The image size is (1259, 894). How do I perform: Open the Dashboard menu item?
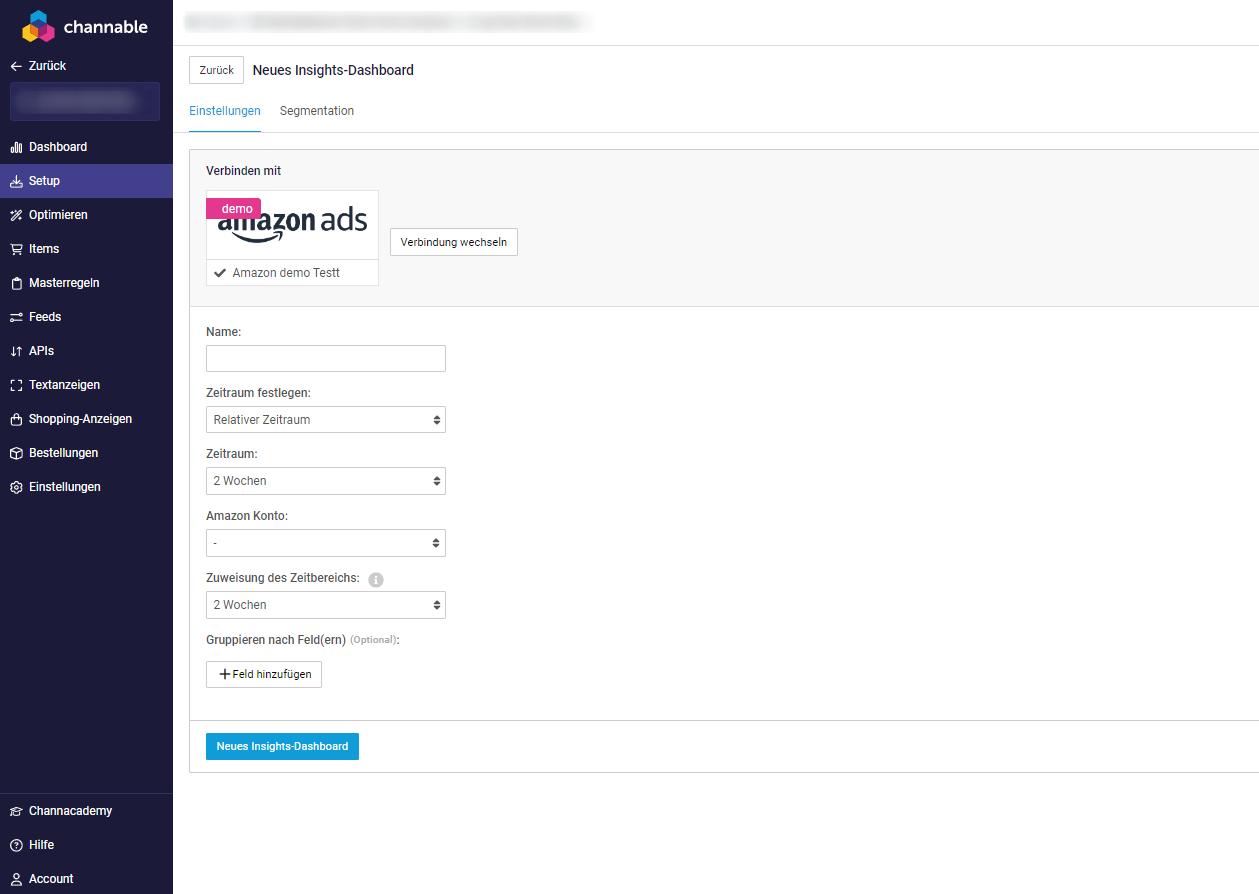[x=86, y=147]
